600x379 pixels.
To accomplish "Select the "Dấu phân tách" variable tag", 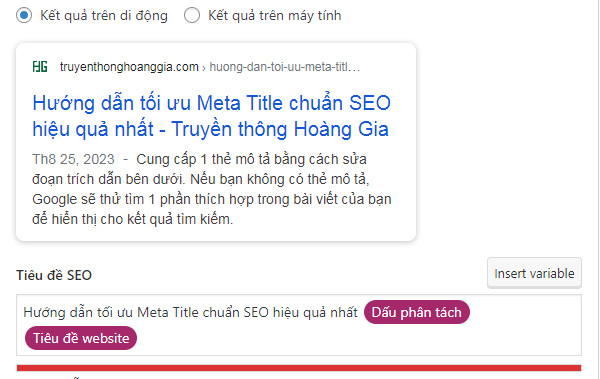I will point(416,312).
